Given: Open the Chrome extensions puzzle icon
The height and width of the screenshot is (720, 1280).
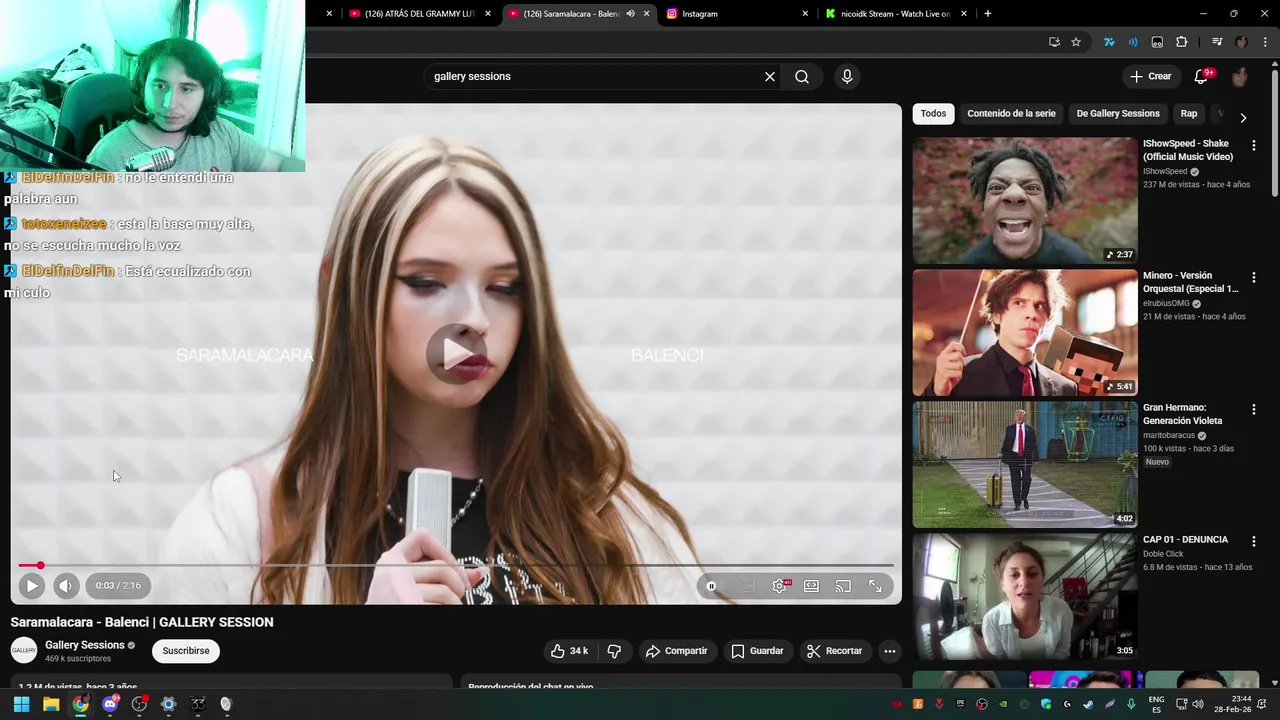Looking at the screenshot, I should [x=1181, y=42].
